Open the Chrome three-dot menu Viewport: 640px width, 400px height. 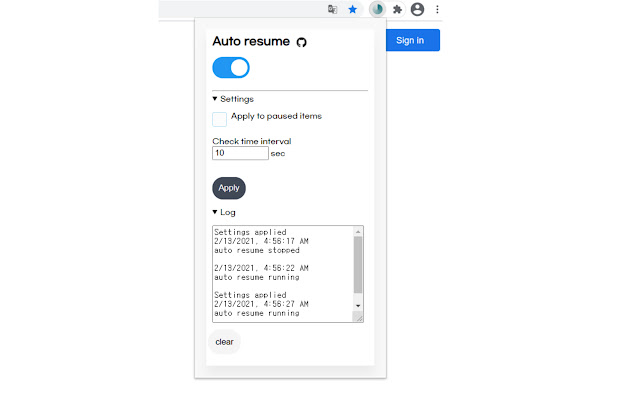pyautogui.click(x=437, y=9)
